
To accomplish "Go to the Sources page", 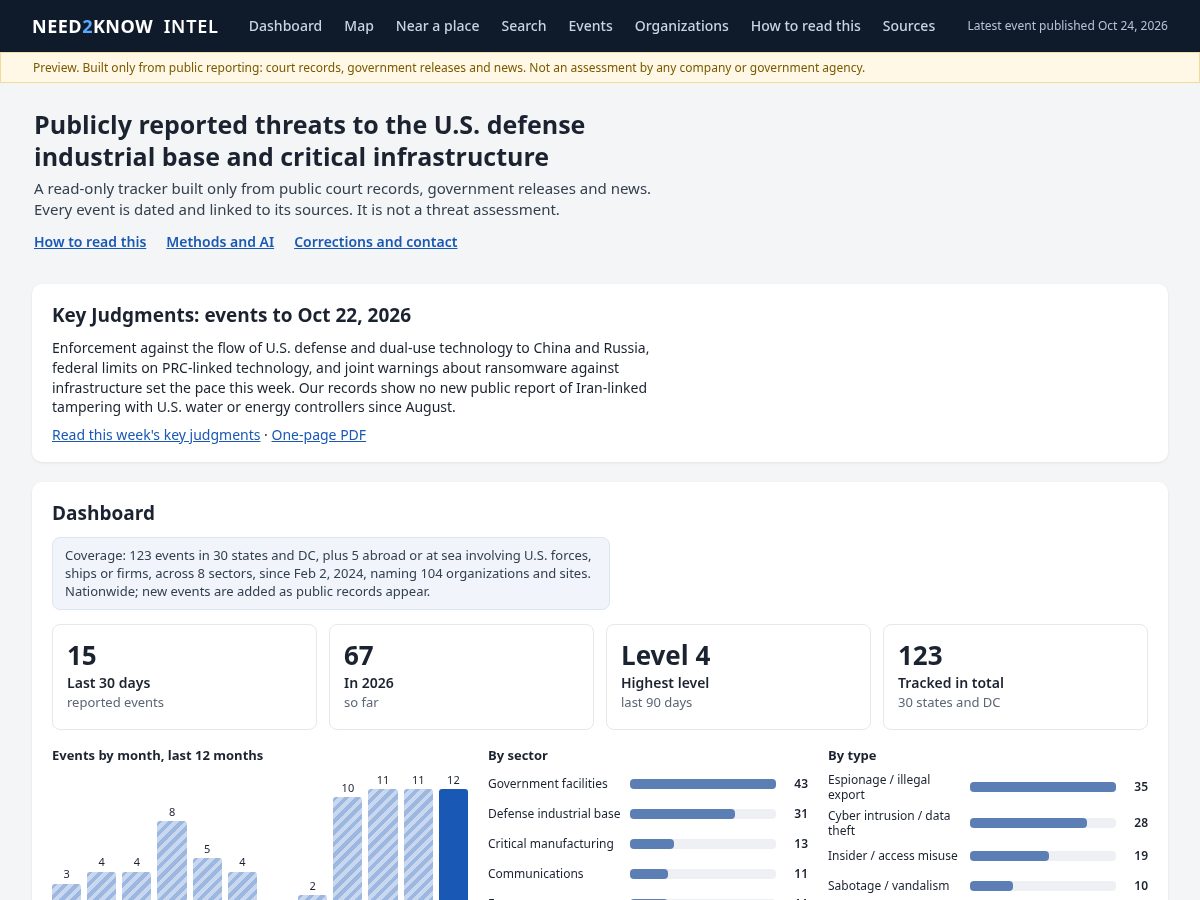I will tap(909, 26).
